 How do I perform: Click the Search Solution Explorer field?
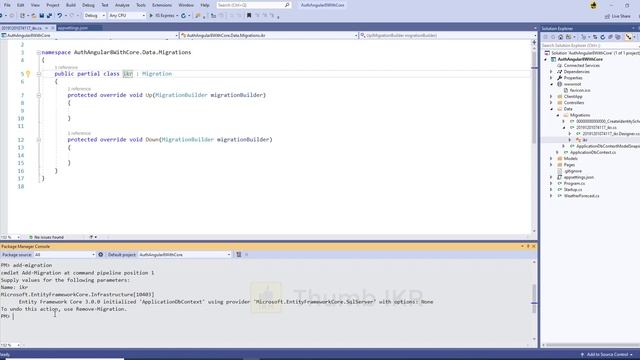(x=590, y=45)
